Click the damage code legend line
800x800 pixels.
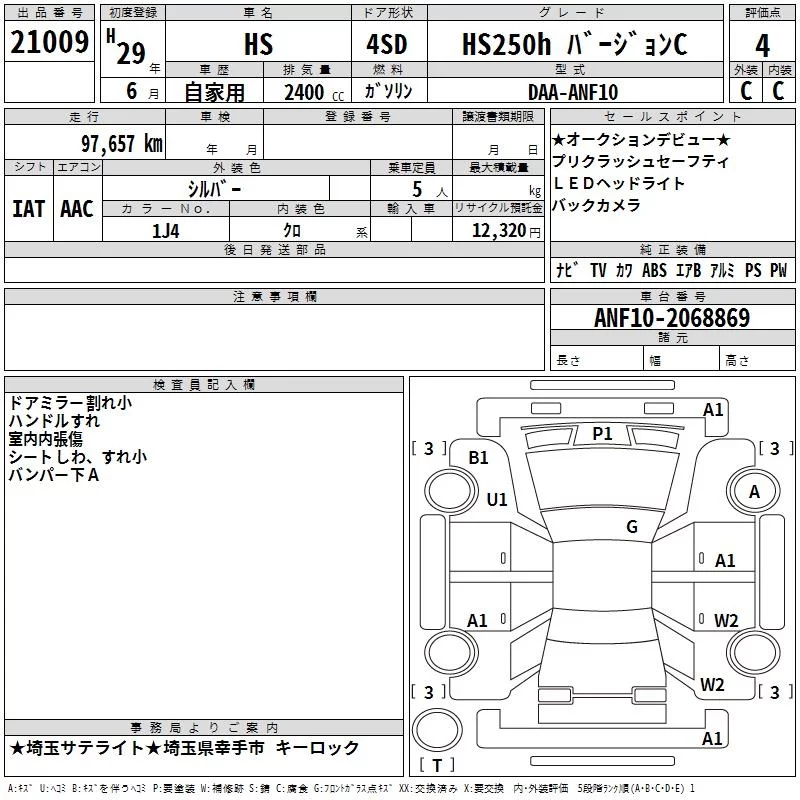coord(351,789)
